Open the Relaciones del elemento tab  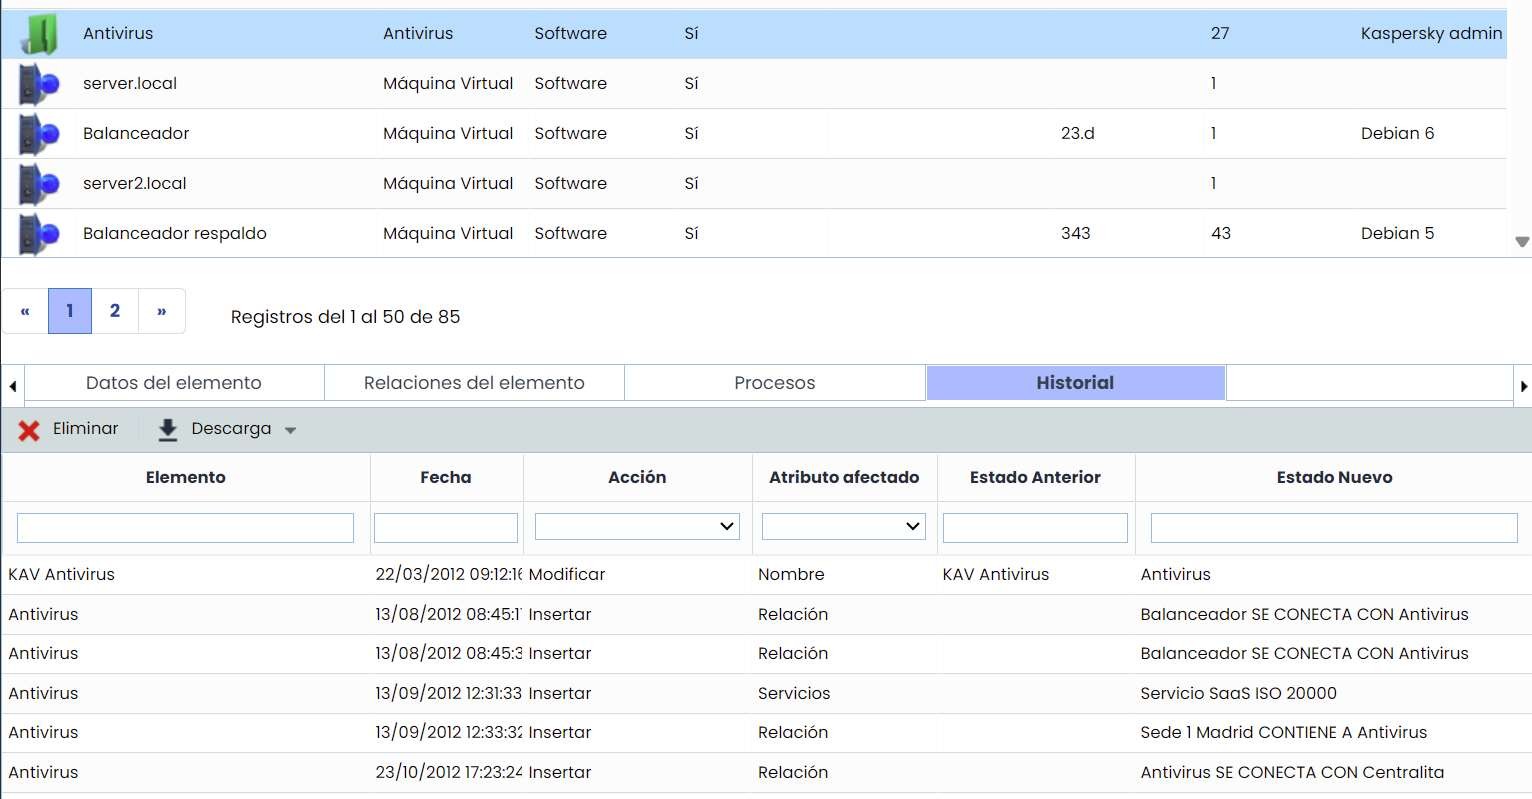click(x=474, y=383)
